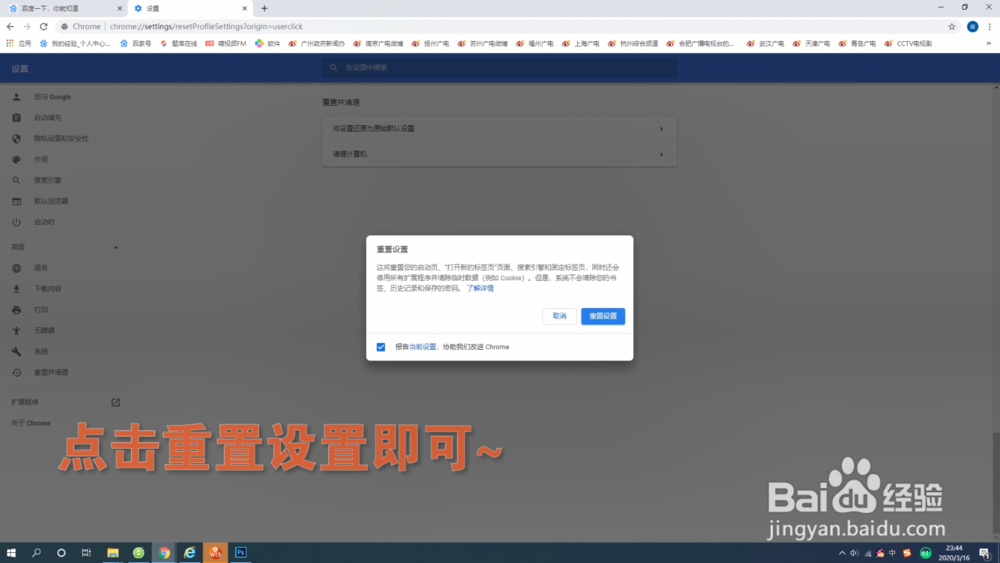Viewport: 1000px width, 563px height.
Task: Switch to Internet Explorer on taskbar
Action: [189, 553]
